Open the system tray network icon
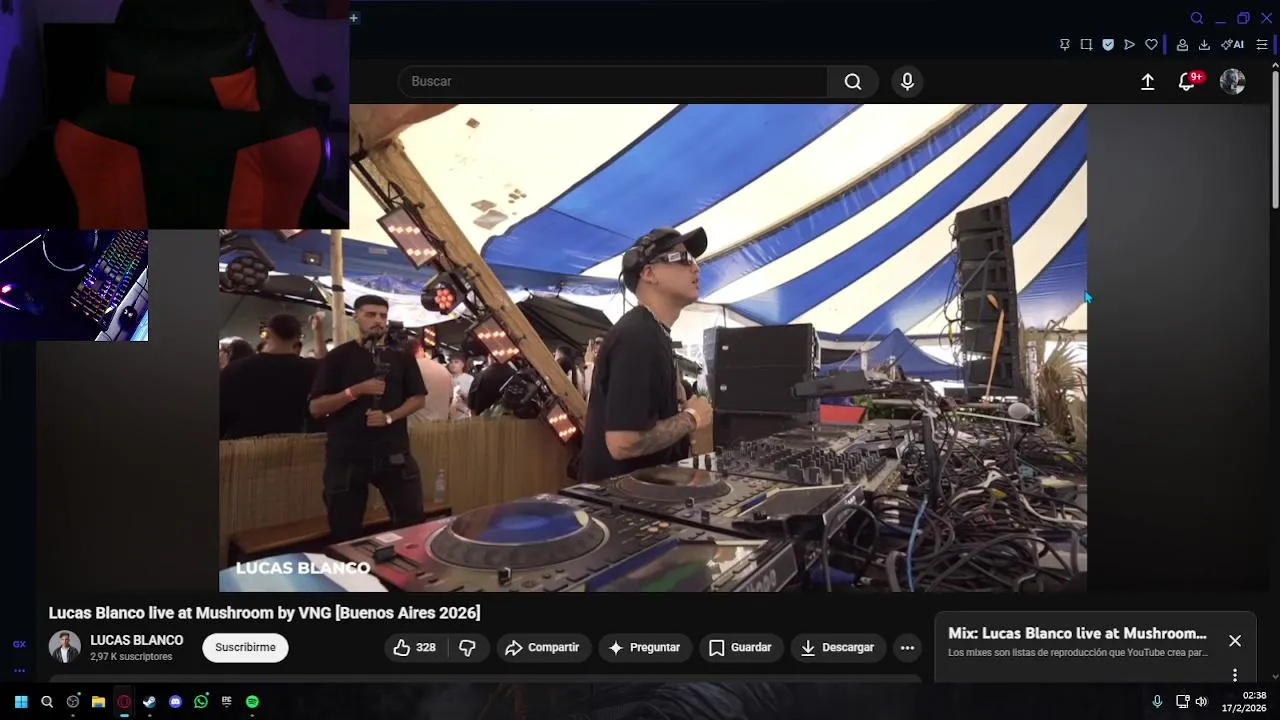This screenshot has width=1280, height=720. pyautogui.click(x=1182, y=702)
